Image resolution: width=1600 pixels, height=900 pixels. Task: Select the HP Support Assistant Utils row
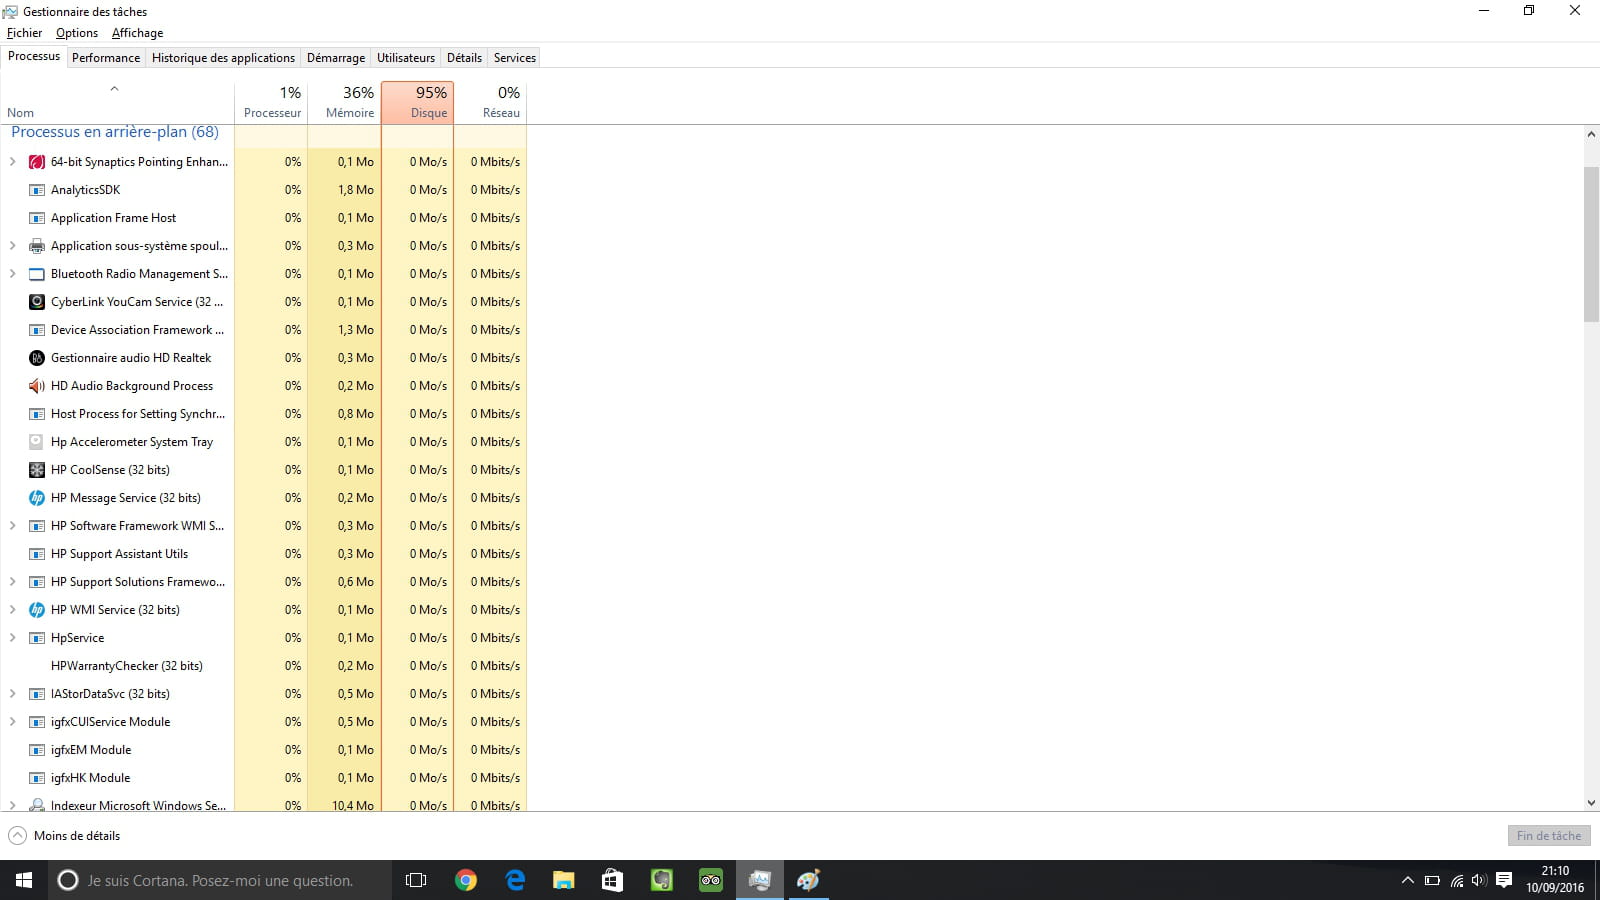(263, 554)
